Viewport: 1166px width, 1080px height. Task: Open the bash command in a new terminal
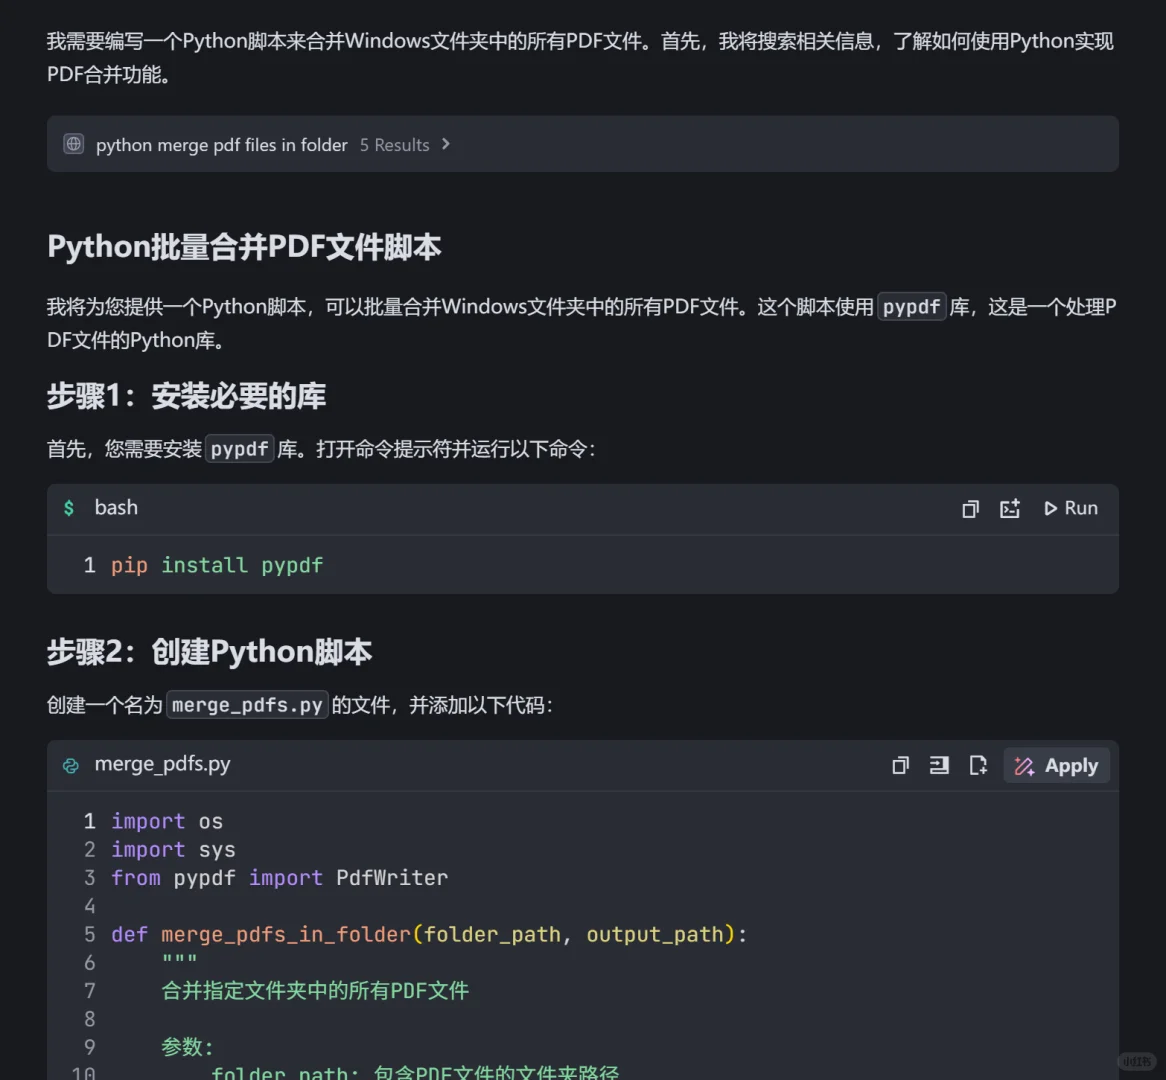tap(1009, 508)
